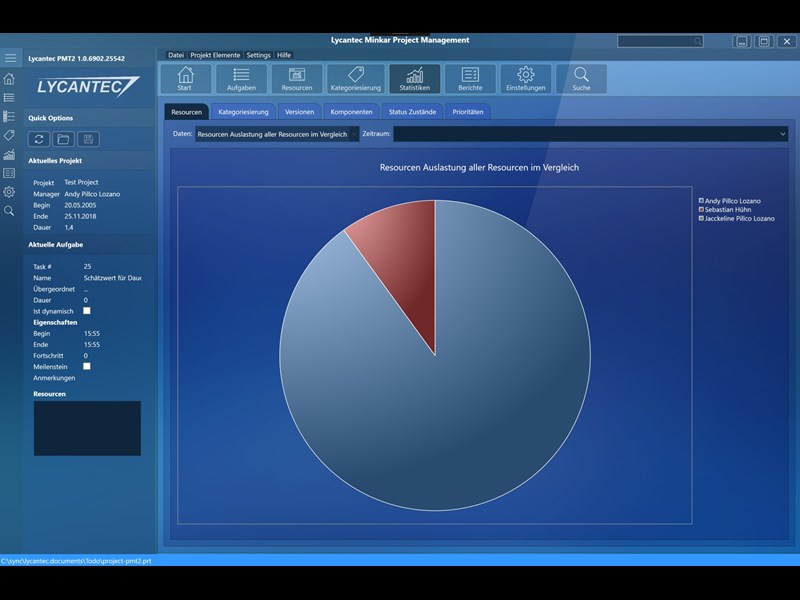Click Jacckeline Pillco Lozano legend color swatch

point(701,218)
